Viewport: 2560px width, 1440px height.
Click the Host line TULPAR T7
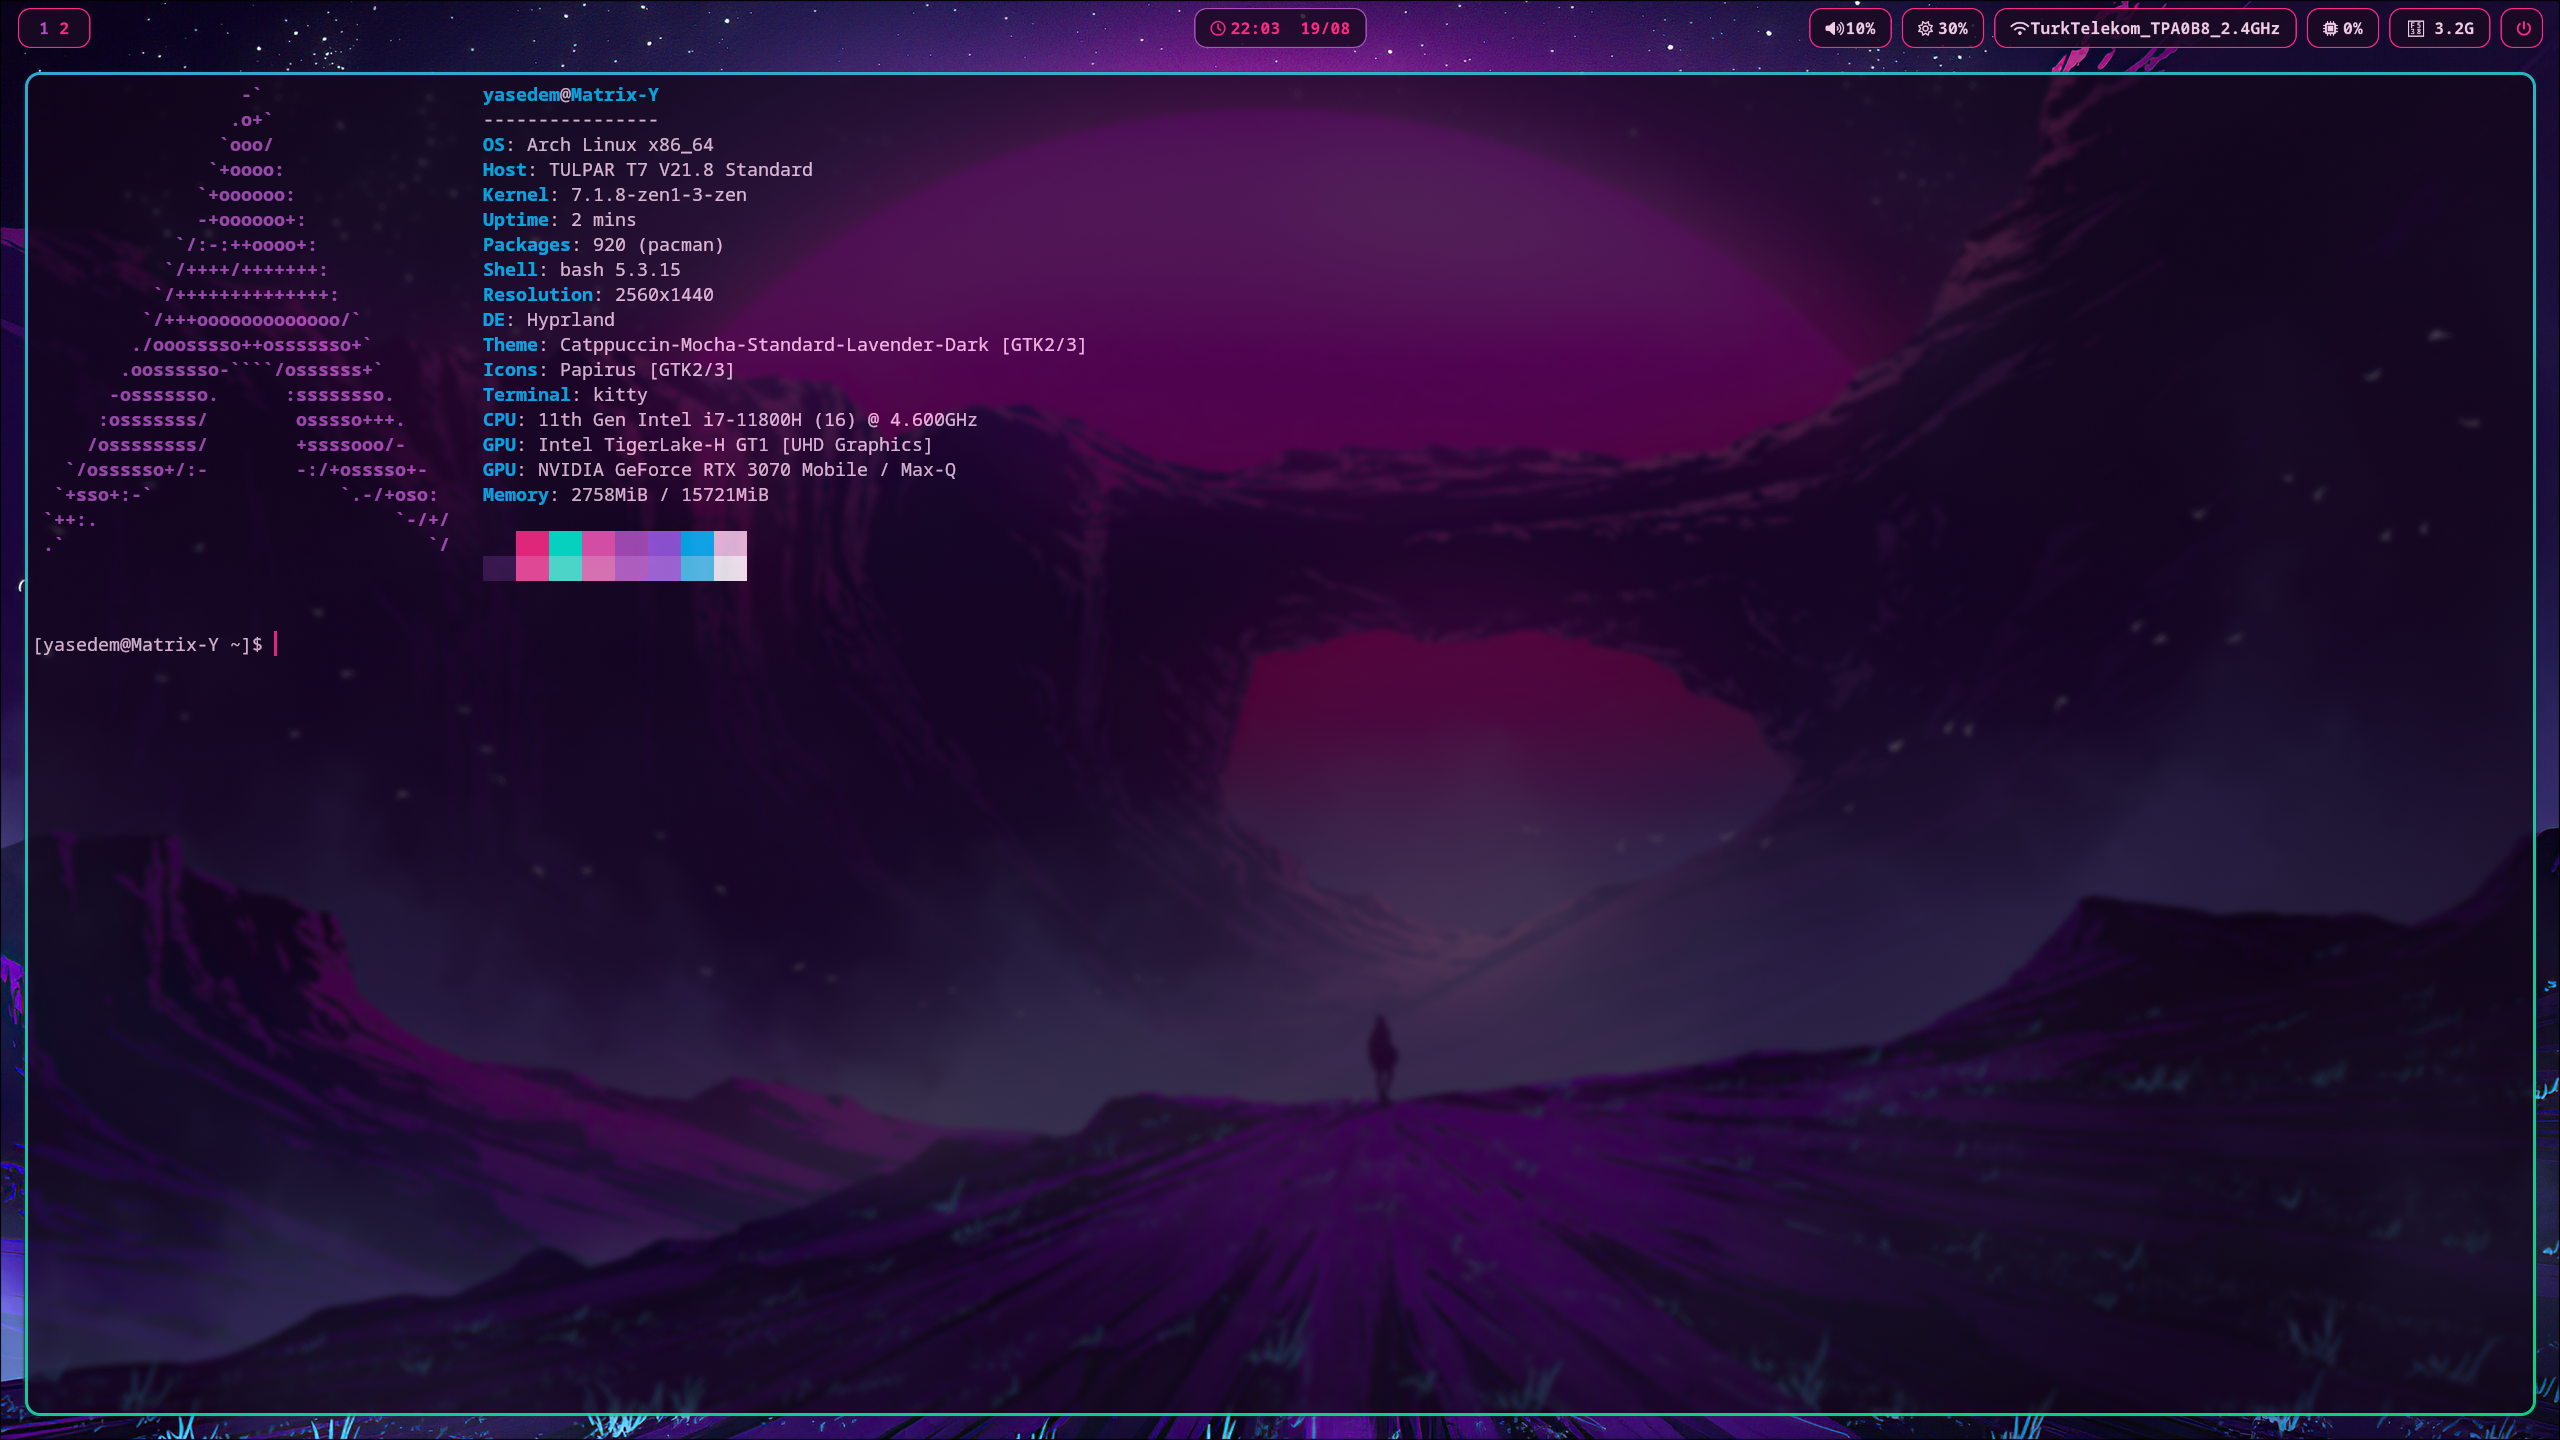point(647,170)
